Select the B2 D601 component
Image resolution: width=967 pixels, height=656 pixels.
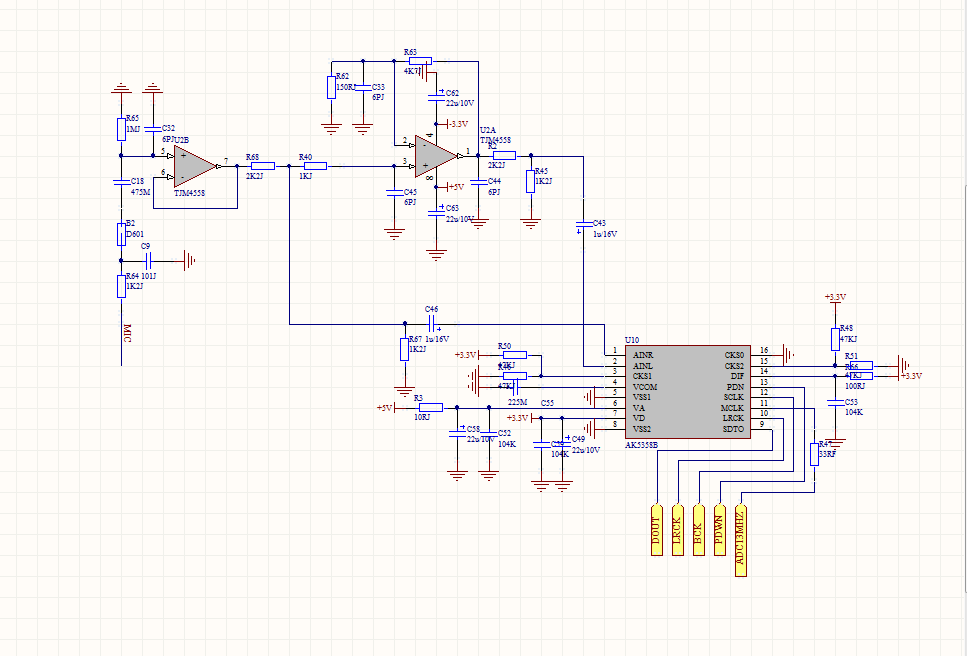(121, 235)
